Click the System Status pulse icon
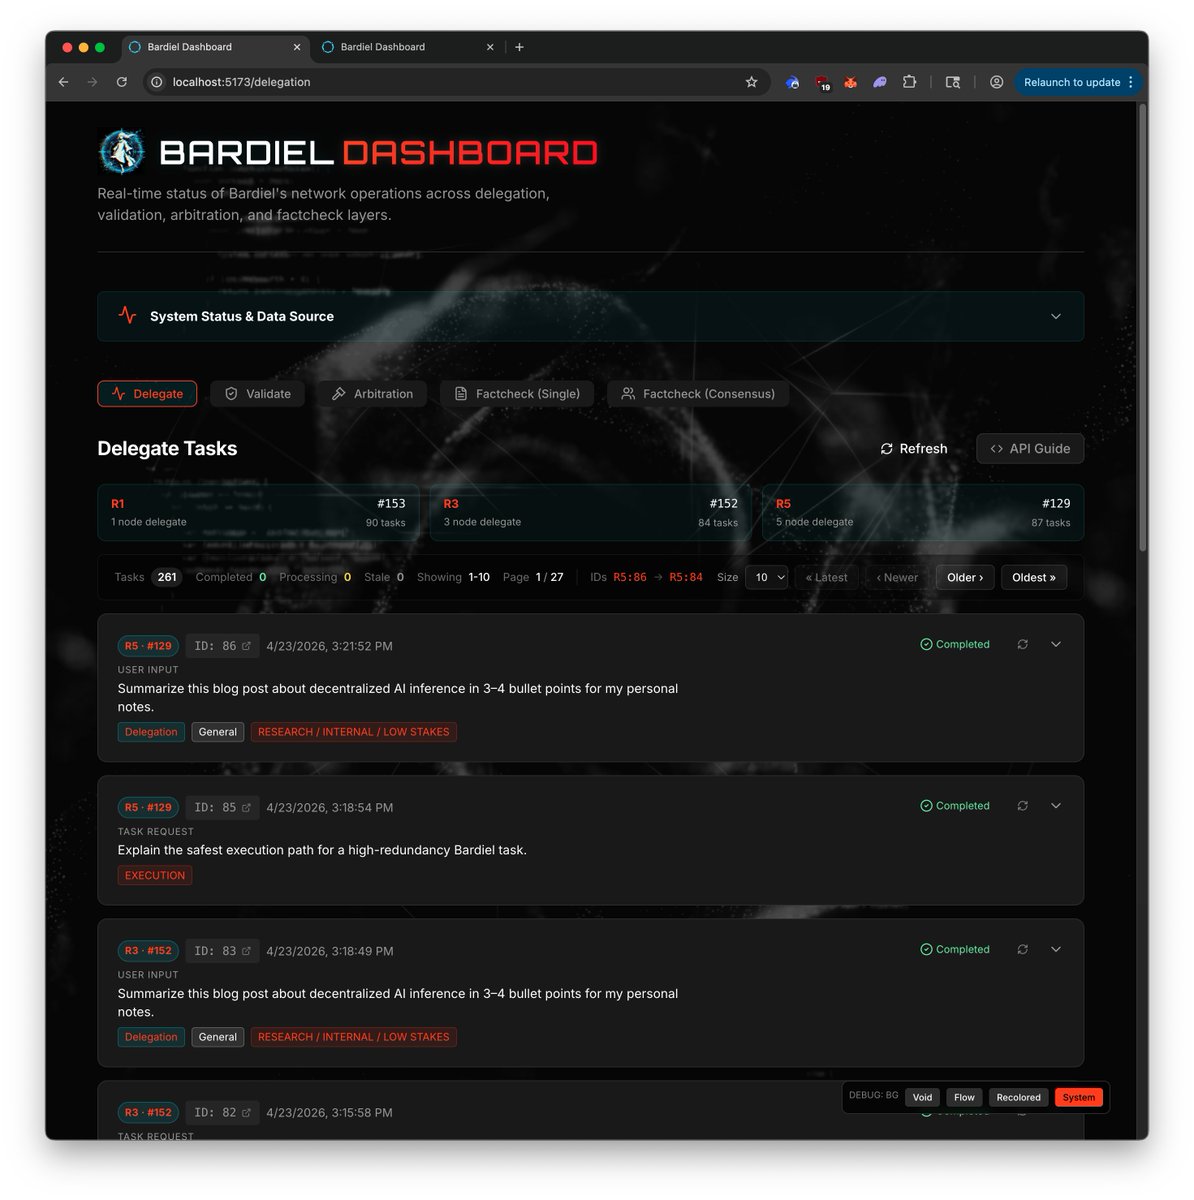The width and height of the screenshot is (1194, 1200). (x=127, y=315)
